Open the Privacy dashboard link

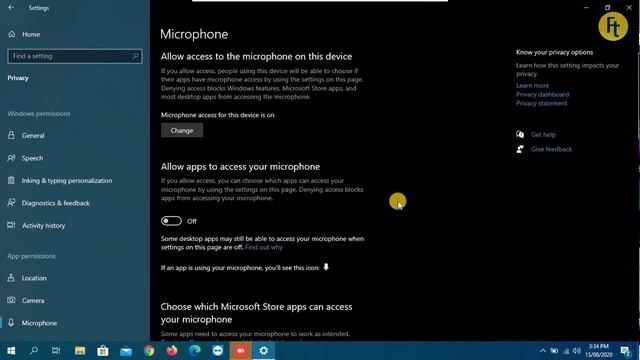click(542, 94)
